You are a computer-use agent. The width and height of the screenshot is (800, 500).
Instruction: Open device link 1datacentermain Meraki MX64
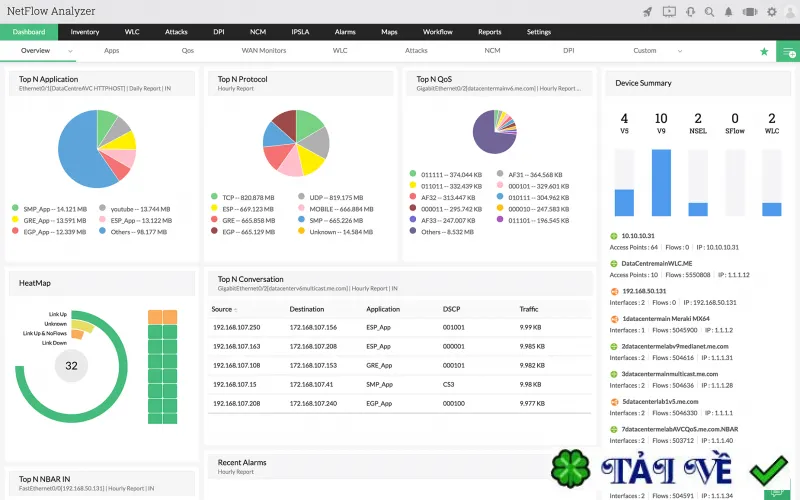pos(666,318)
